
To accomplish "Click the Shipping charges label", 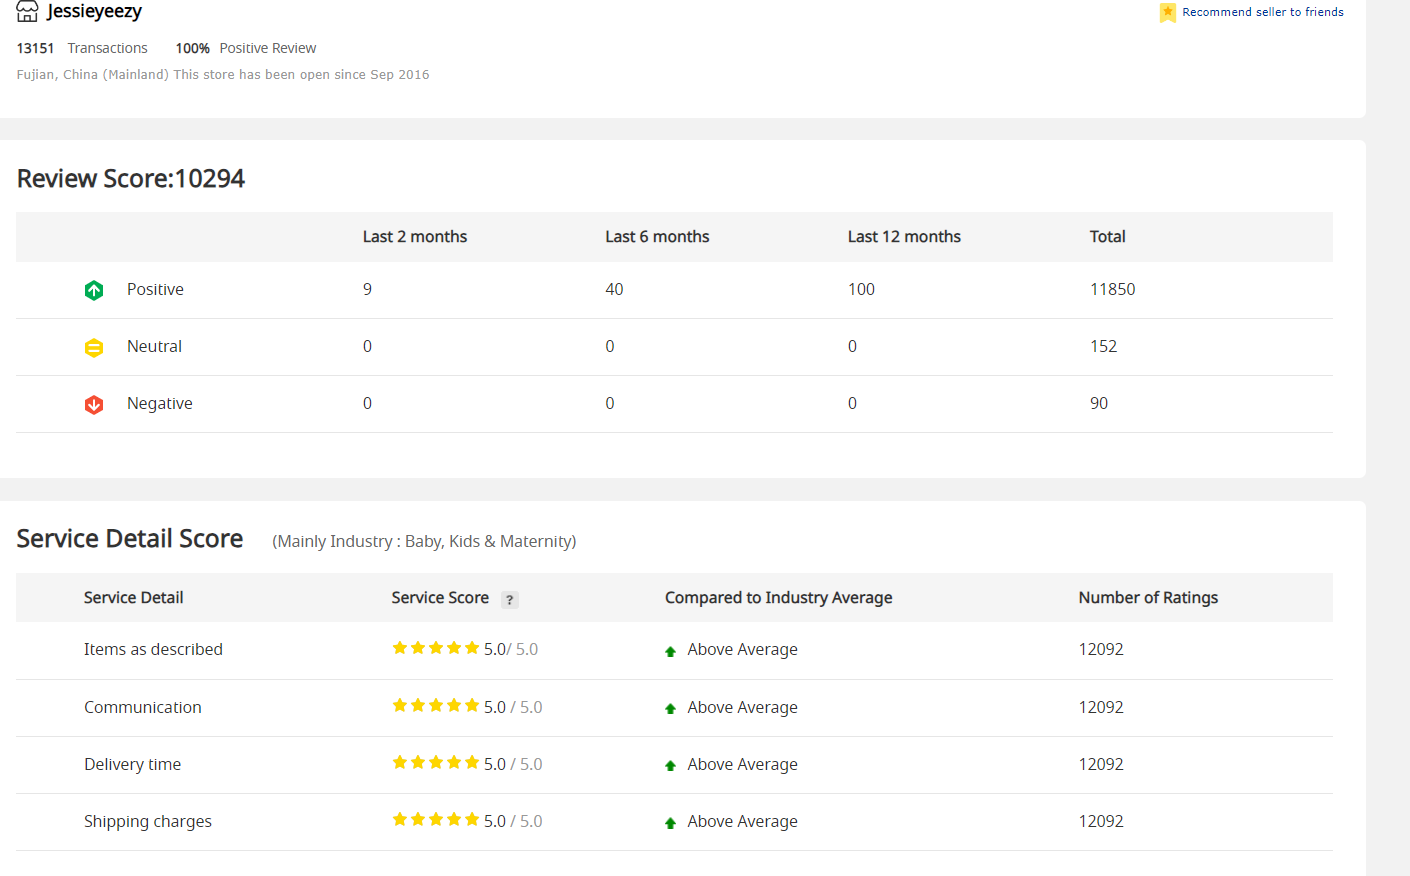I will [148, 821].
